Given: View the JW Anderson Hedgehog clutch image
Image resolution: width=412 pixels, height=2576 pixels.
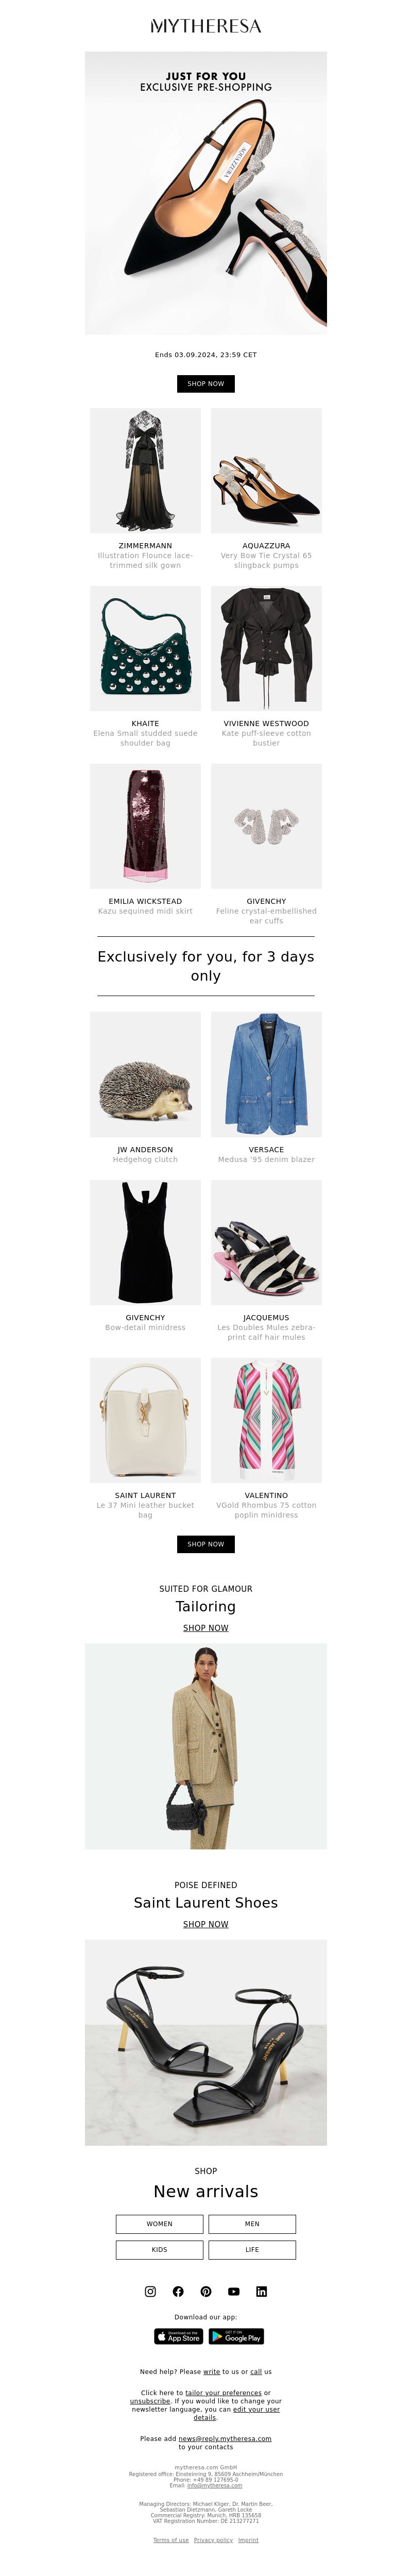Looking at the screenshot, I should (145, 1074).
